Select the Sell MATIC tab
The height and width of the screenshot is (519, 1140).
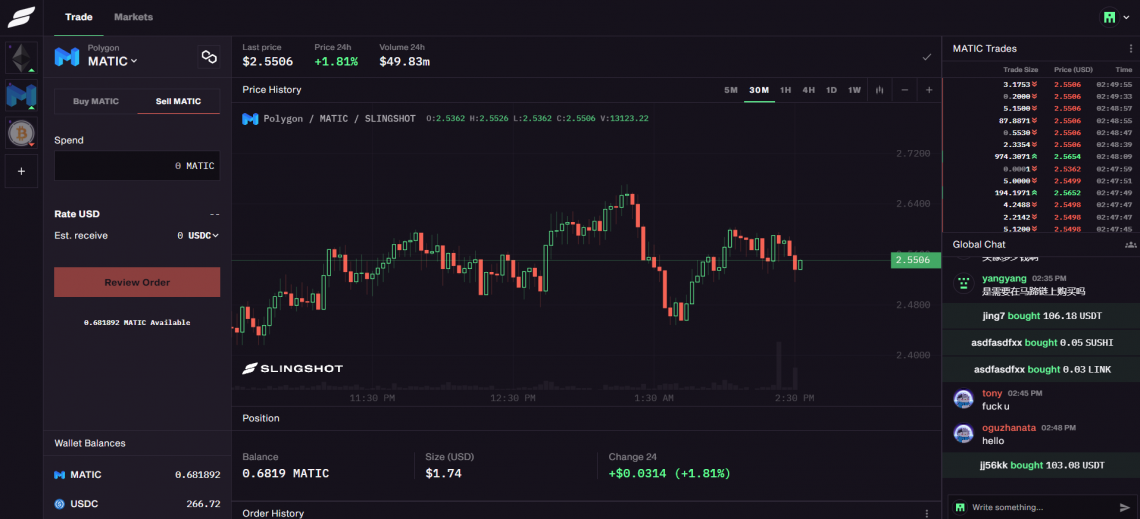coord(178,102)
